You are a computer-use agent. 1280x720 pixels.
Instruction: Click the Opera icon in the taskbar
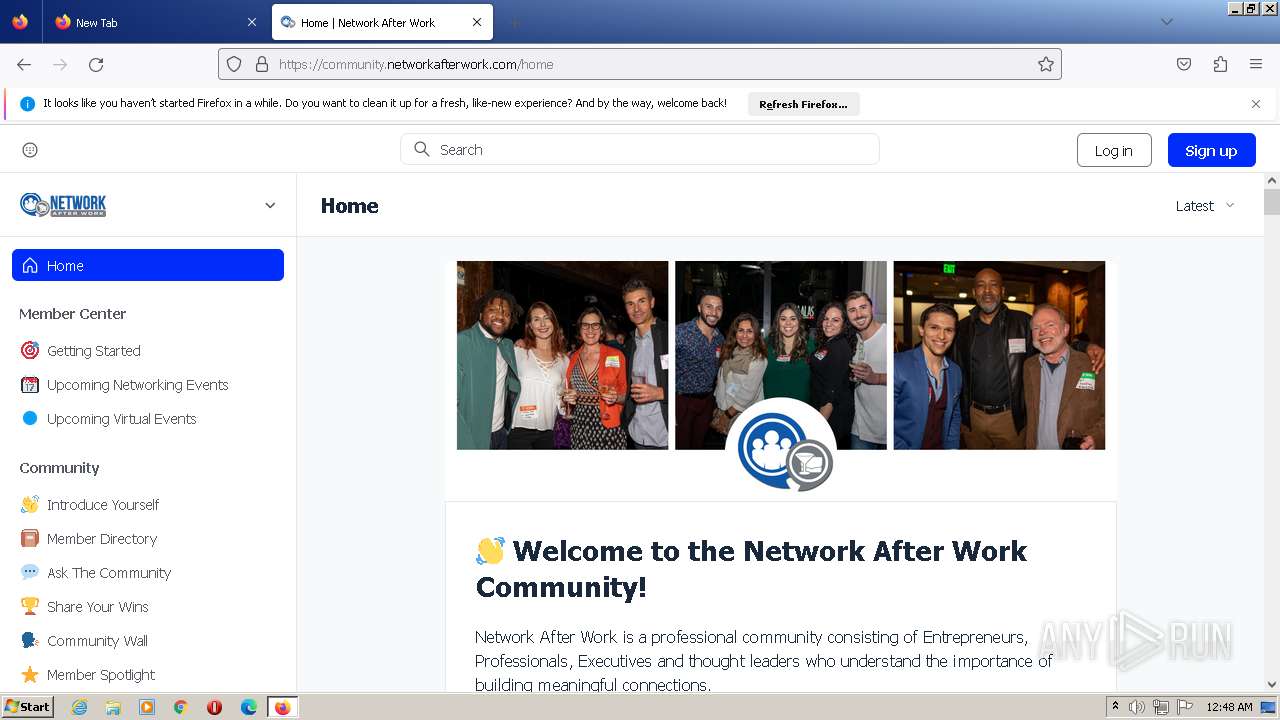214,707
